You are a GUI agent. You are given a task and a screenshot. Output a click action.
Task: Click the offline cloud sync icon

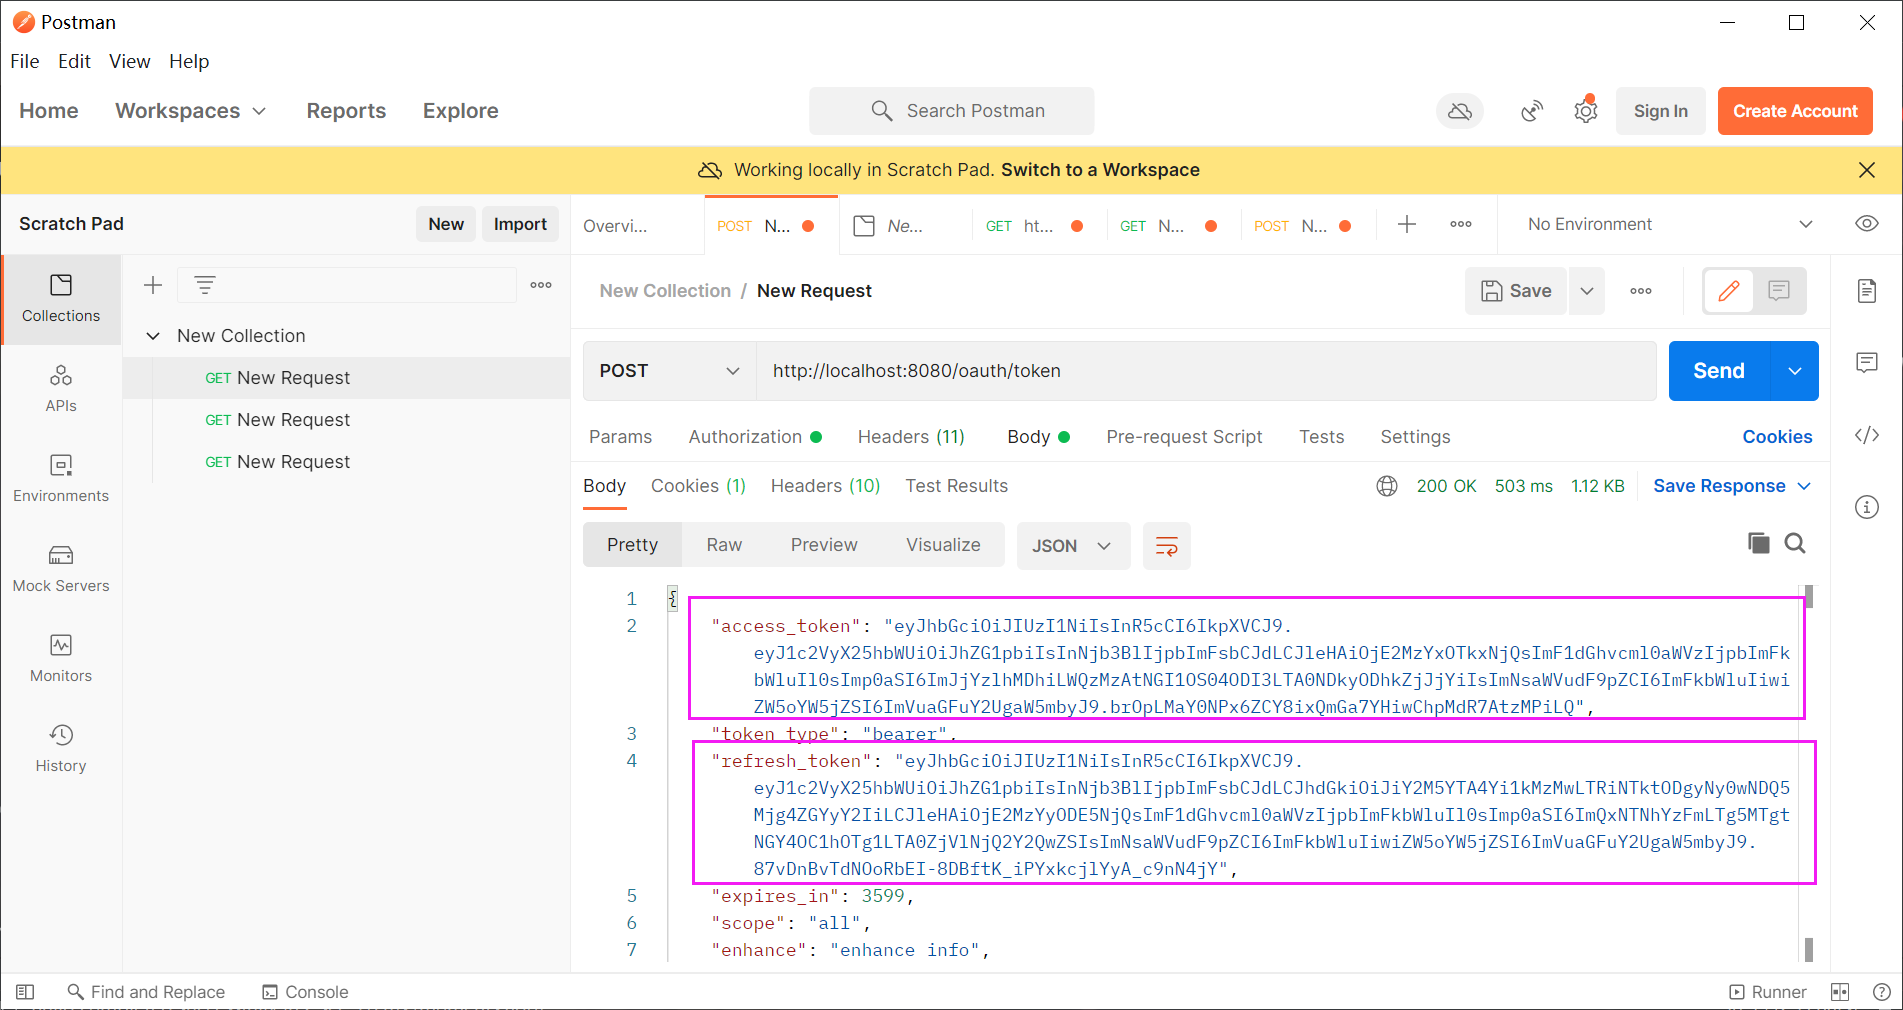pyautogui.click(x=1460, y=111)
